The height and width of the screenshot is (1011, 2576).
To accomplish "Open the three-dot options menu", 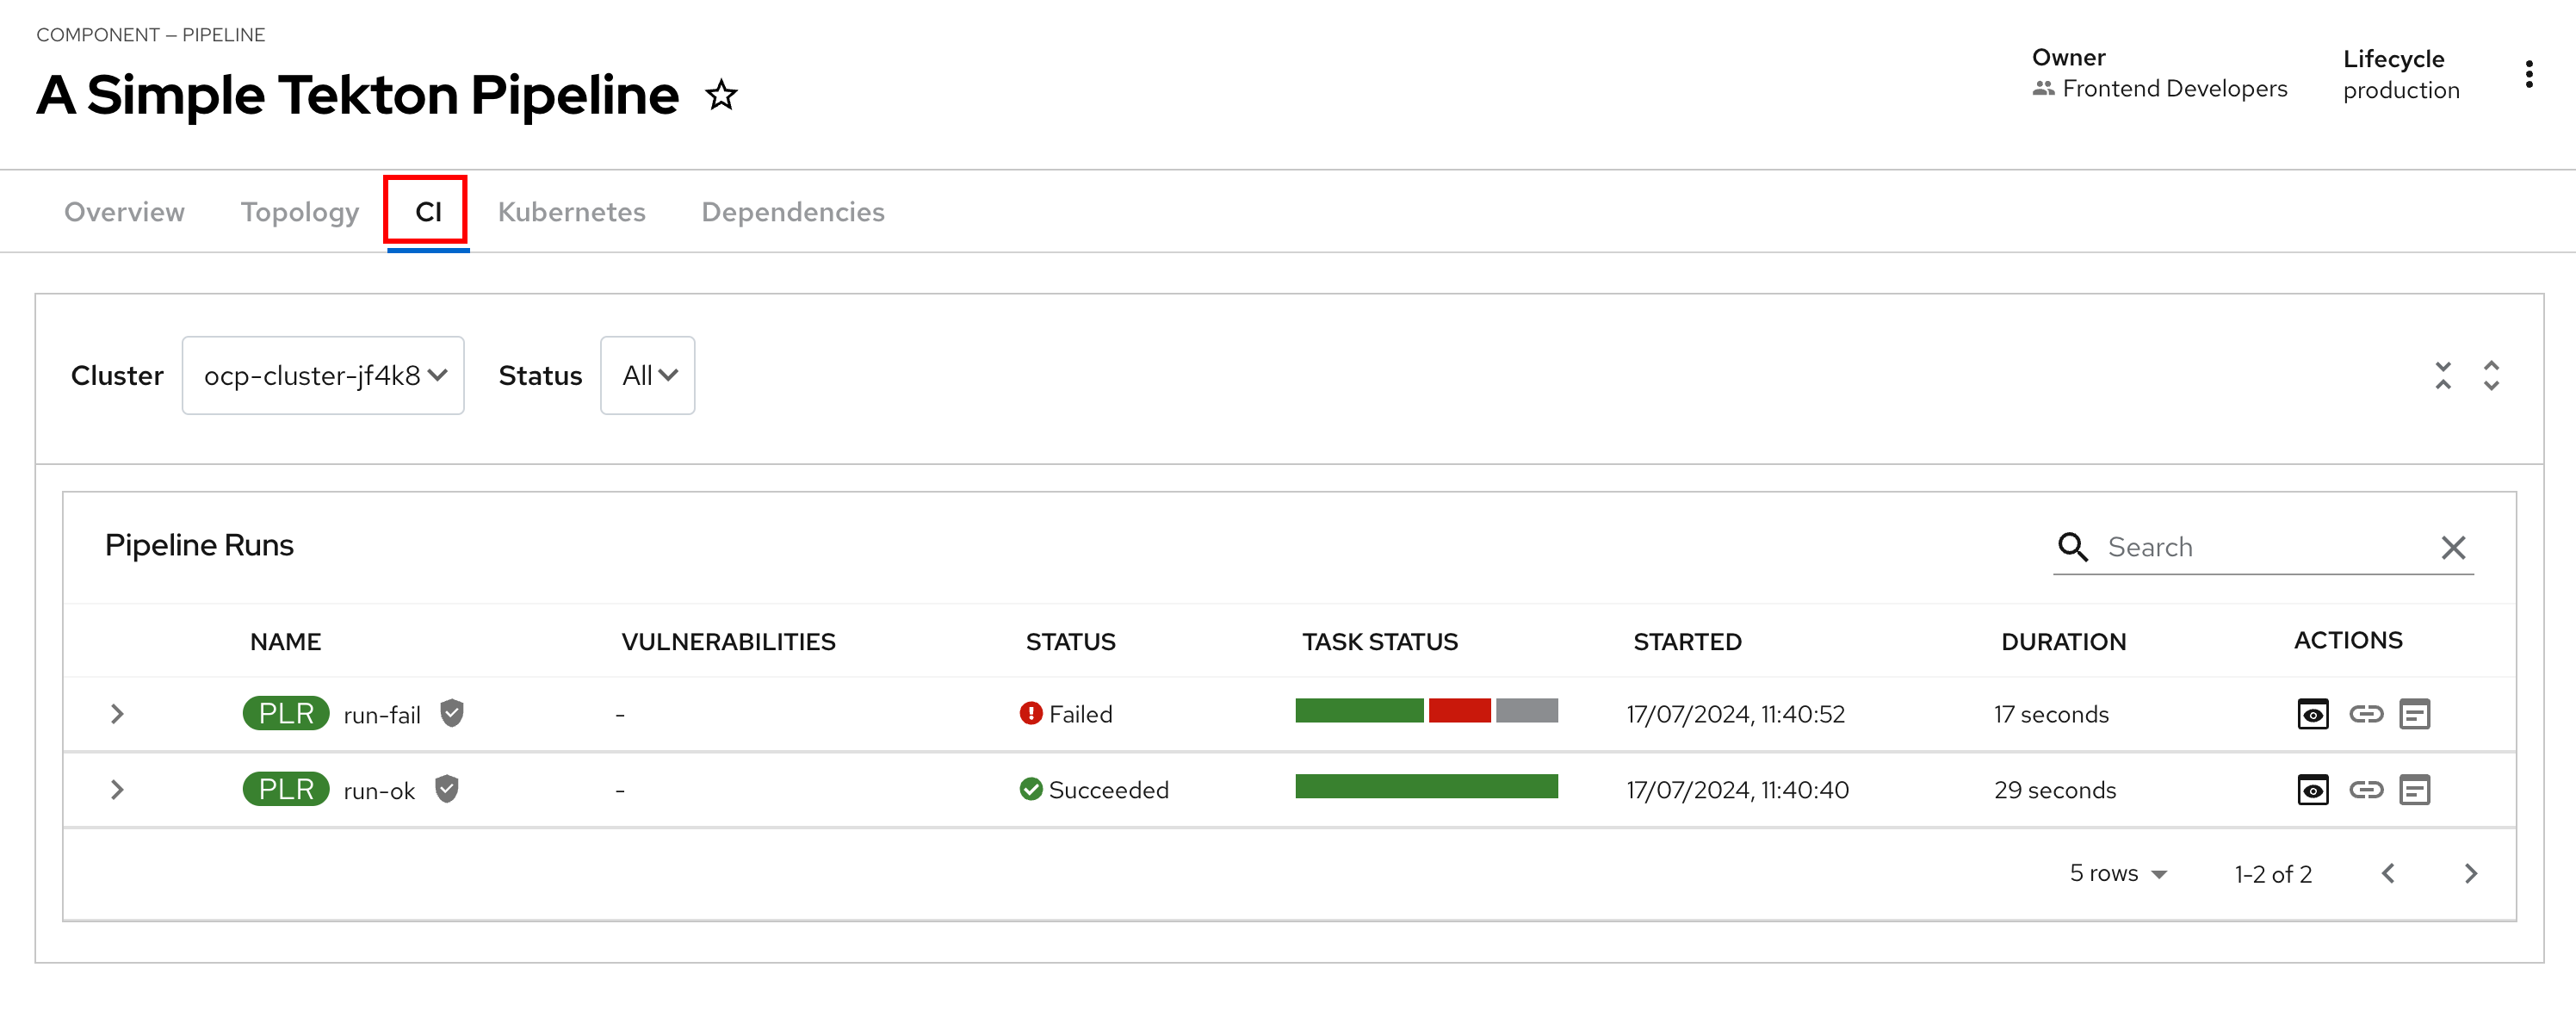I will pyautogui.click(x=2528, y=74).
